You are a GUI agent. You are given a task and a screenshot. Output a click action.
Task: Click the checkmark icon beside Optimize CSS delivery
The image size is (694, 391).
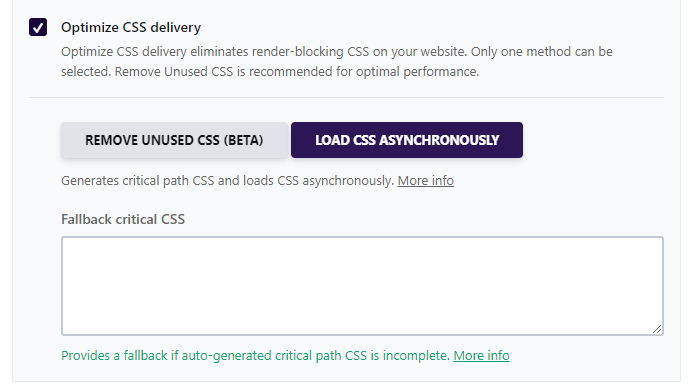tap(38, 27)
